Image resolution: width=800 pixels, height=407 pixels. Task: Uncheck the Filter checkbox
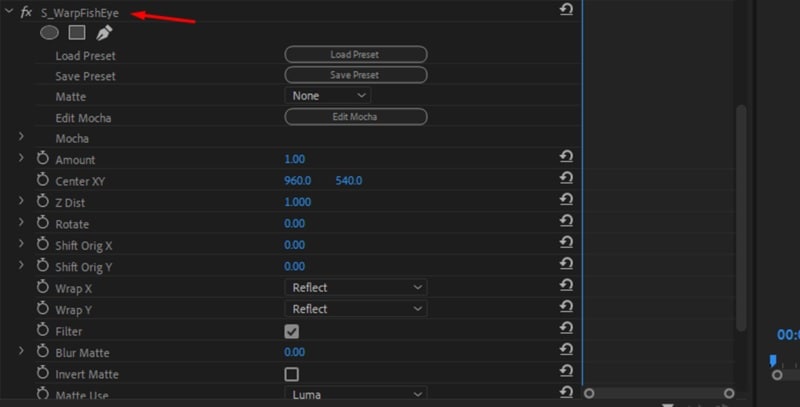(x=291, y=332)
